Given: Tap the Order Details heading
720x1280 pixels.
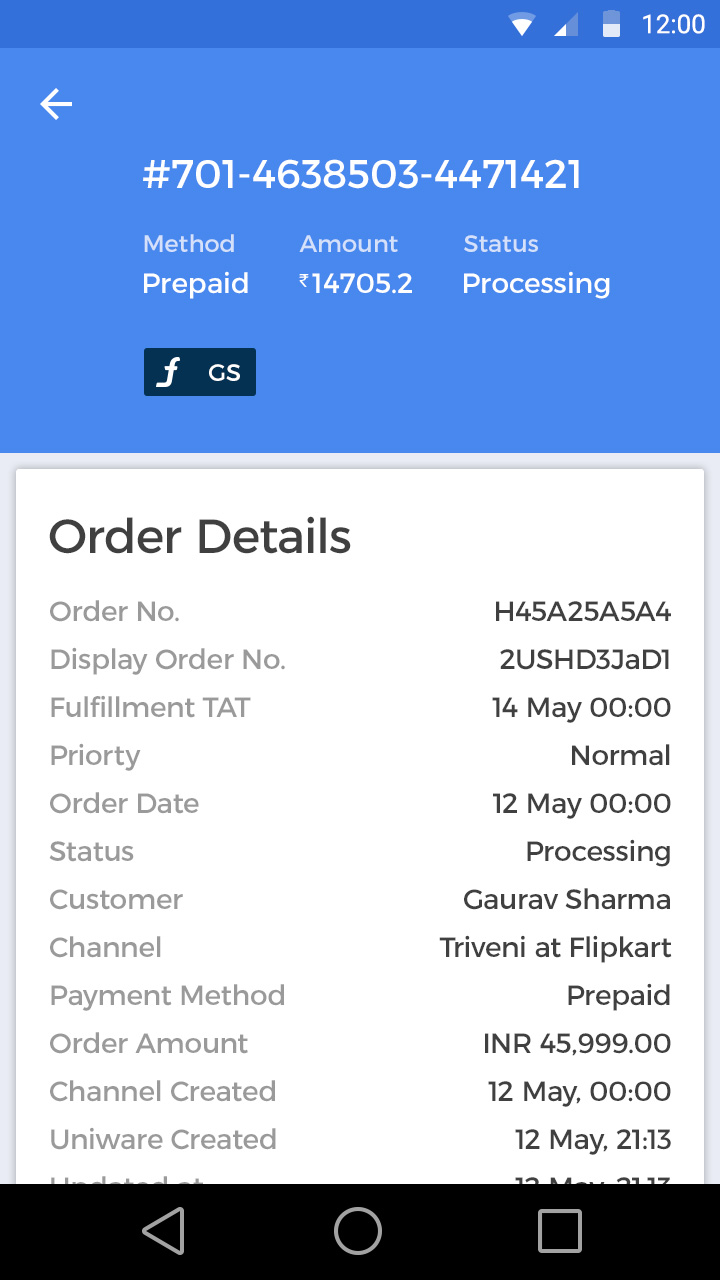Looking at the screenshot, I should [200, 537].
